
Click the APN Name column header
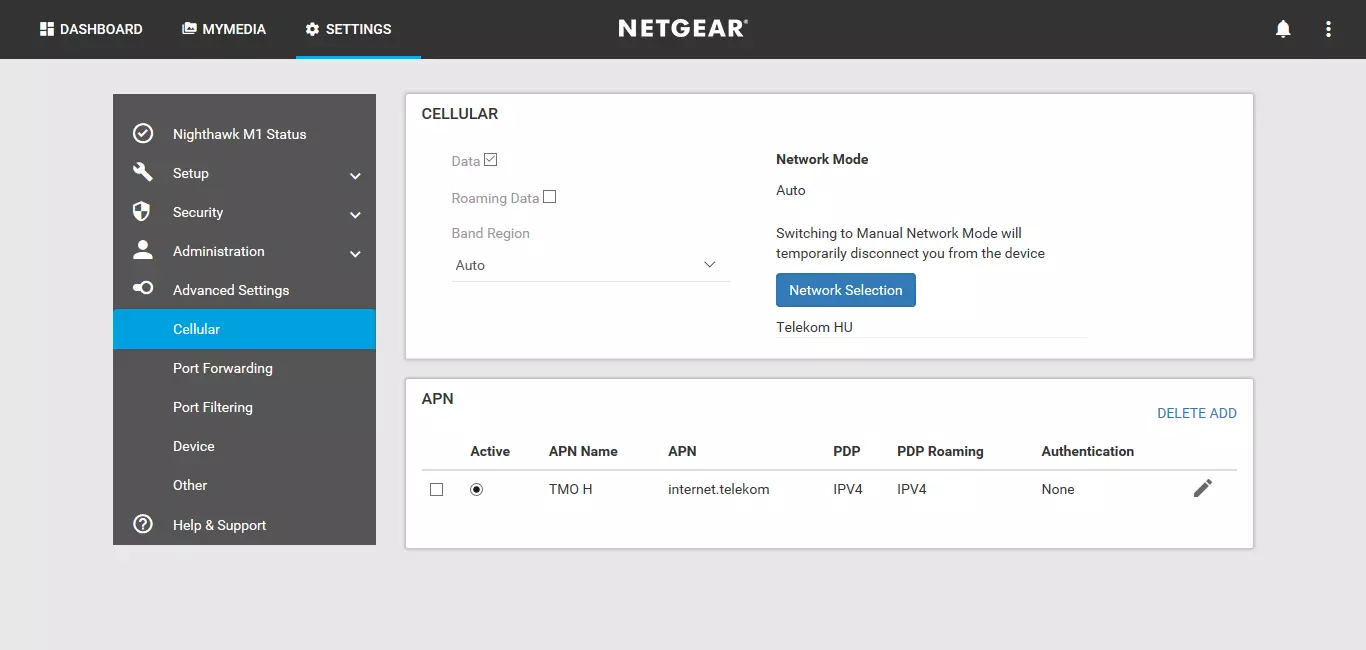[583, 451]
